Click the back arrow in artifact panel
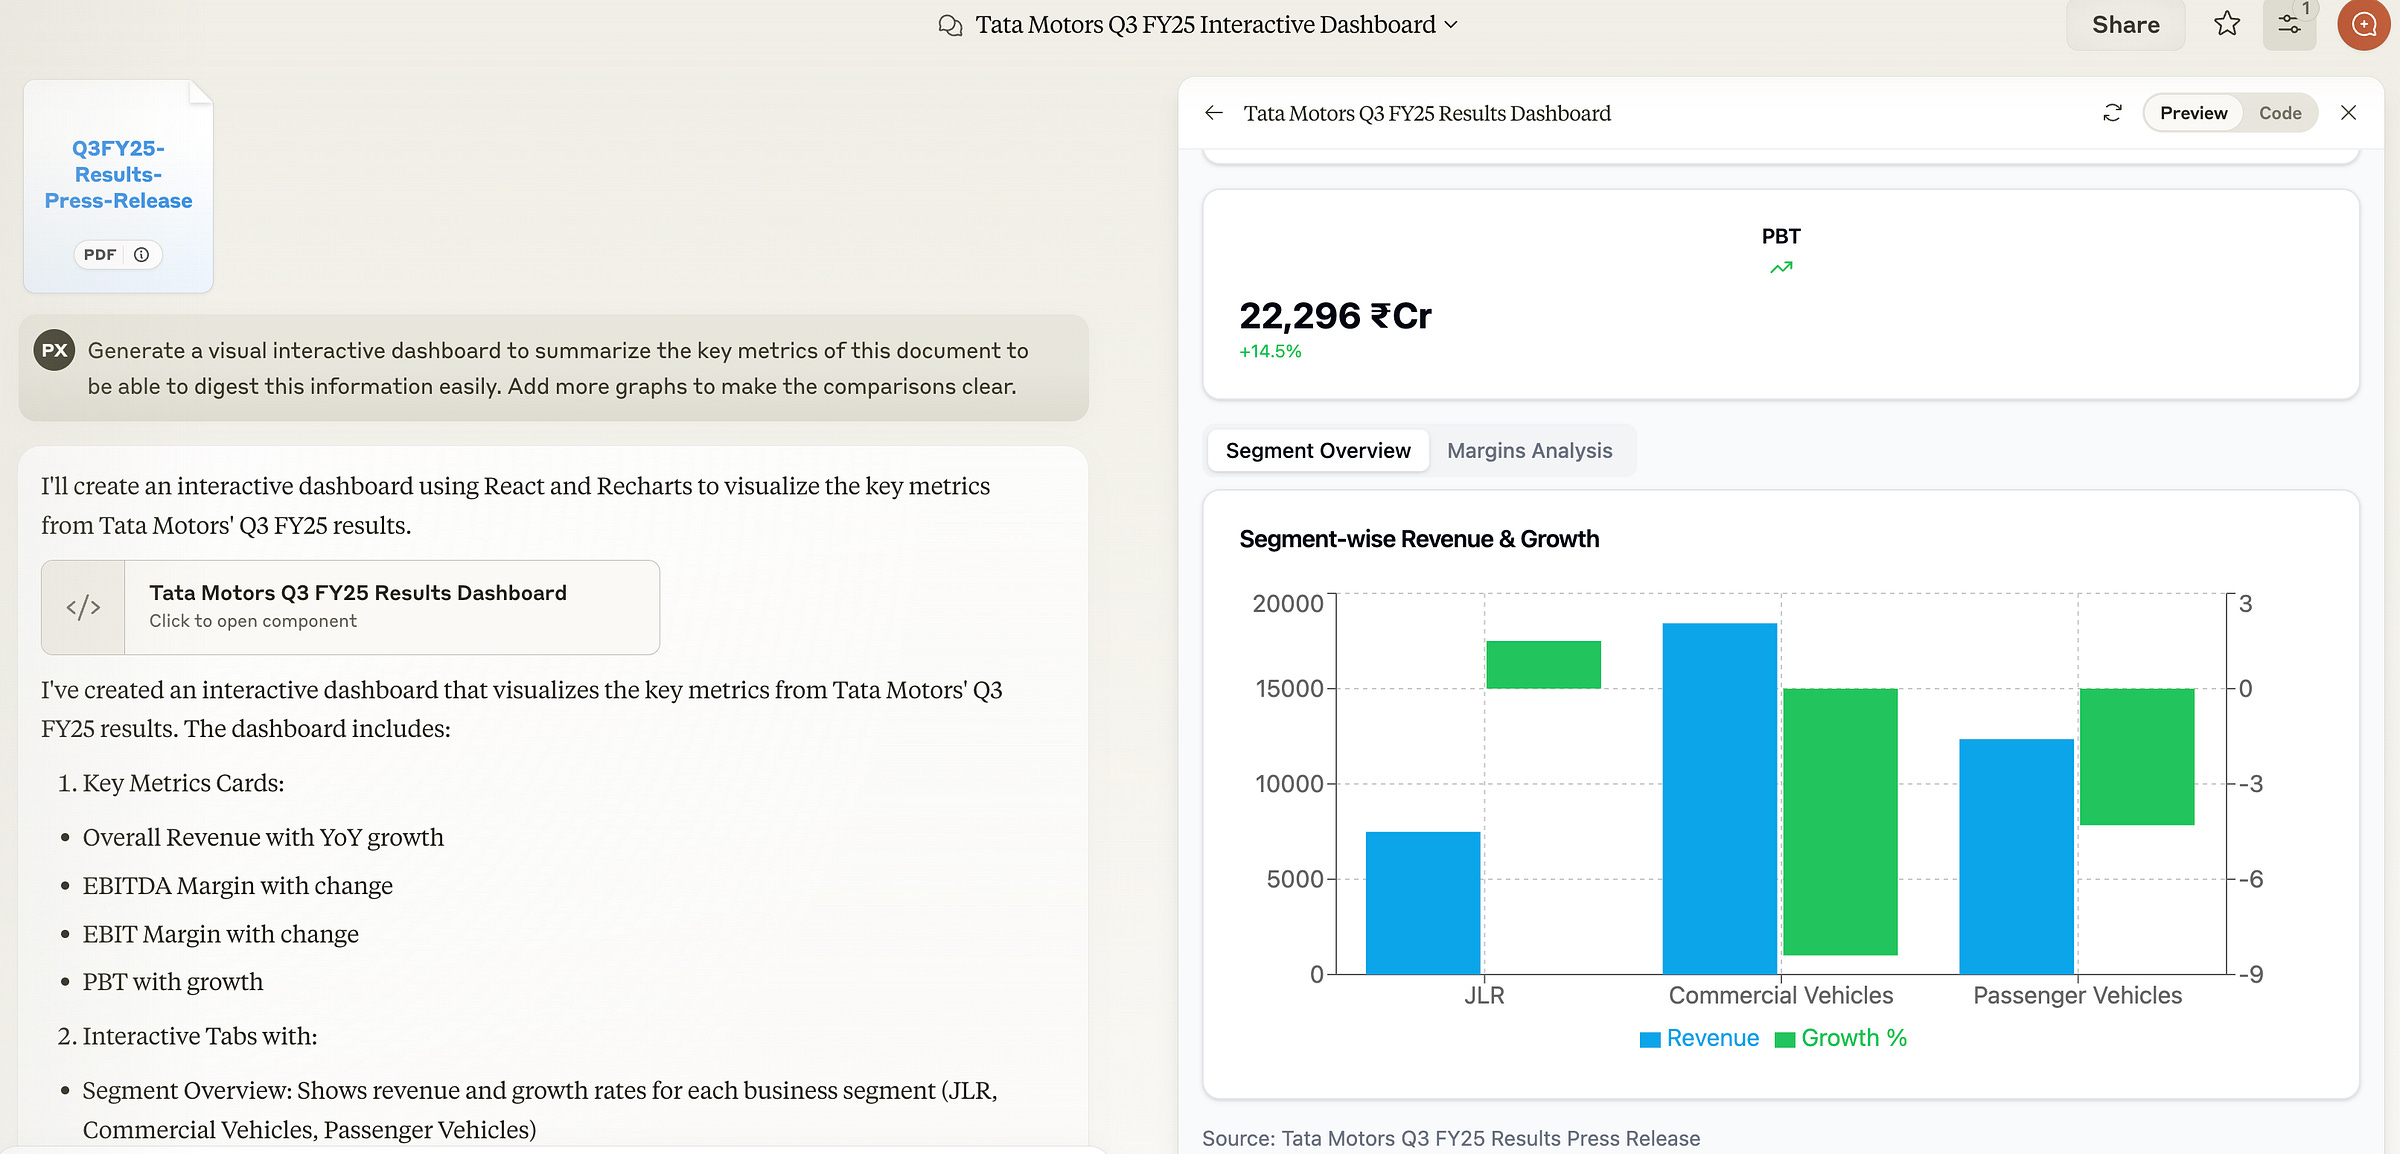 coord(1214,113)
